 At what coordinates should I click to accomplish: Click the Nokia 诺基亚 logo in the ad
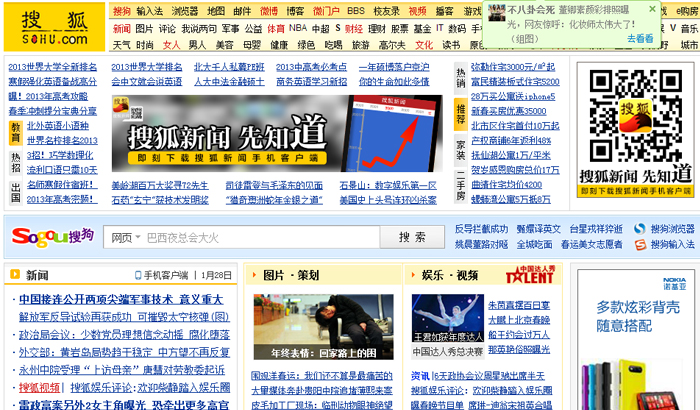(x=675, y=284)
